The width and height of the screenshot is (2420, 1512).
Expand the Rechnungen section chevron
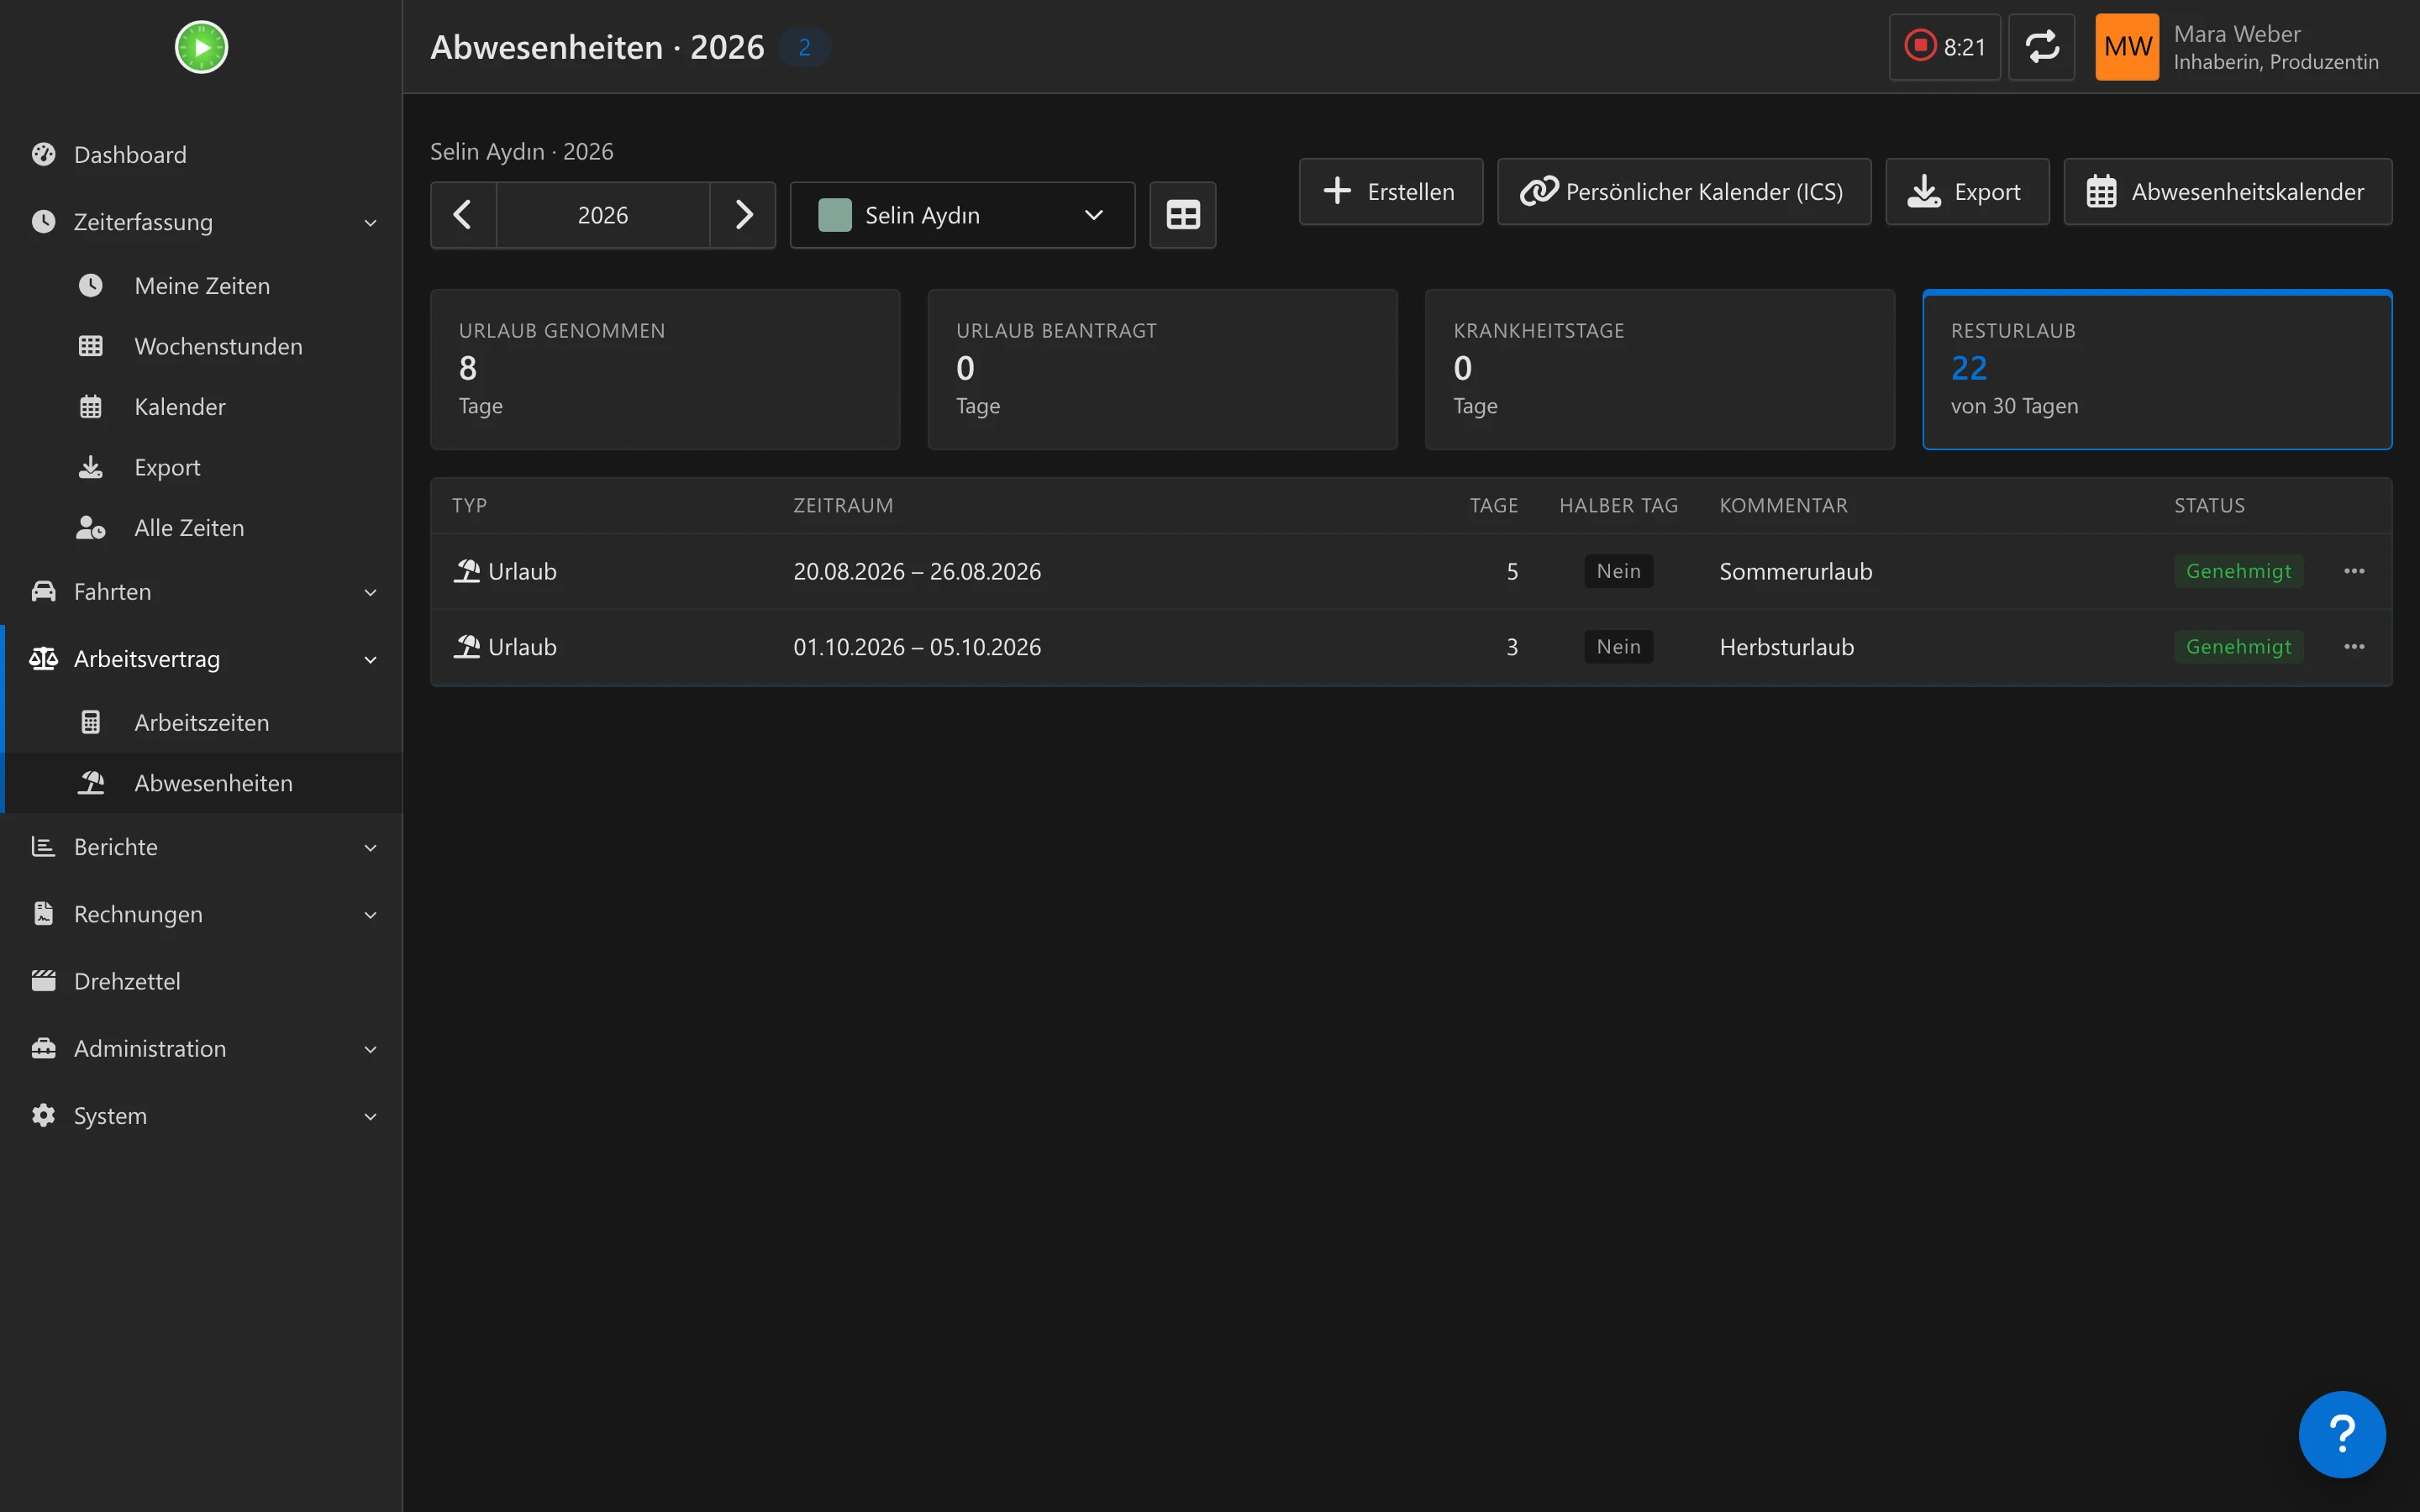tap(370, 915)
